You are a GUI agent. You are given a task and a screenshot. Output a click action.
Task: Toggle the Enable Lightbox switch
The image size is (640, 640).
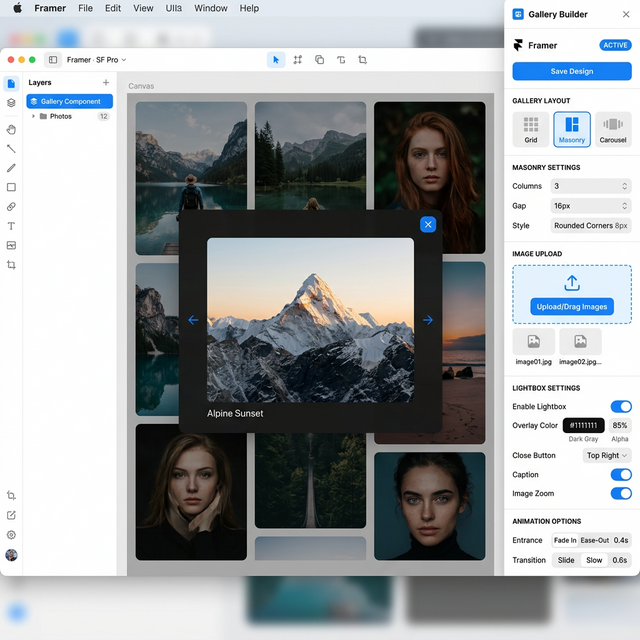(x=621, y=407)
